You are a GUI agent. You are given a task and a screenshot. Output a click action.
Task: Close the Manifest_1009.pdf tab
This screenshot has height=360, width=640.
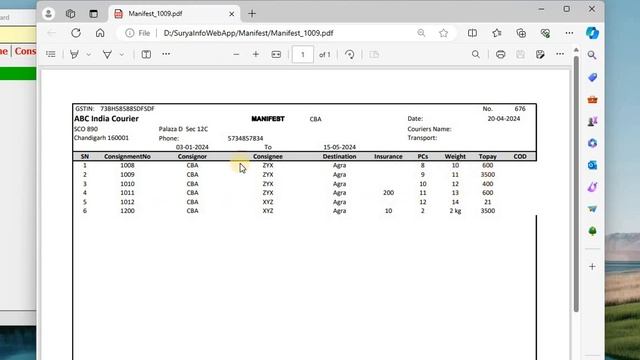click(x=231, y=14)
